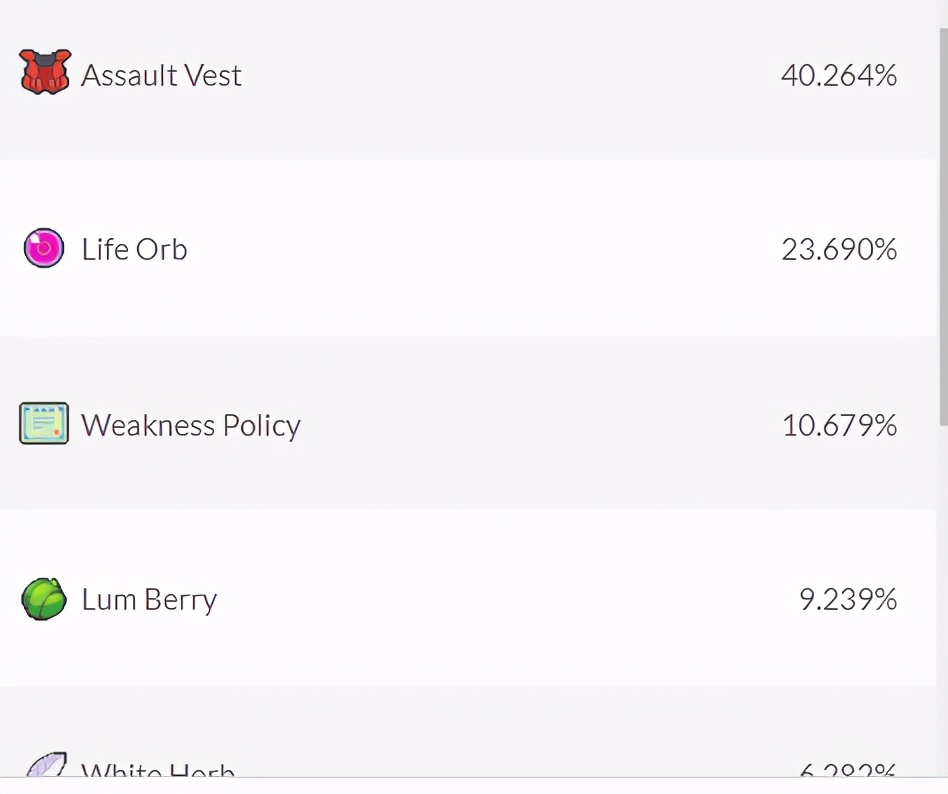Viewport: 948px width, 794px height.
Task: Click the partially visible White Herb name
Action: point(158,770)
